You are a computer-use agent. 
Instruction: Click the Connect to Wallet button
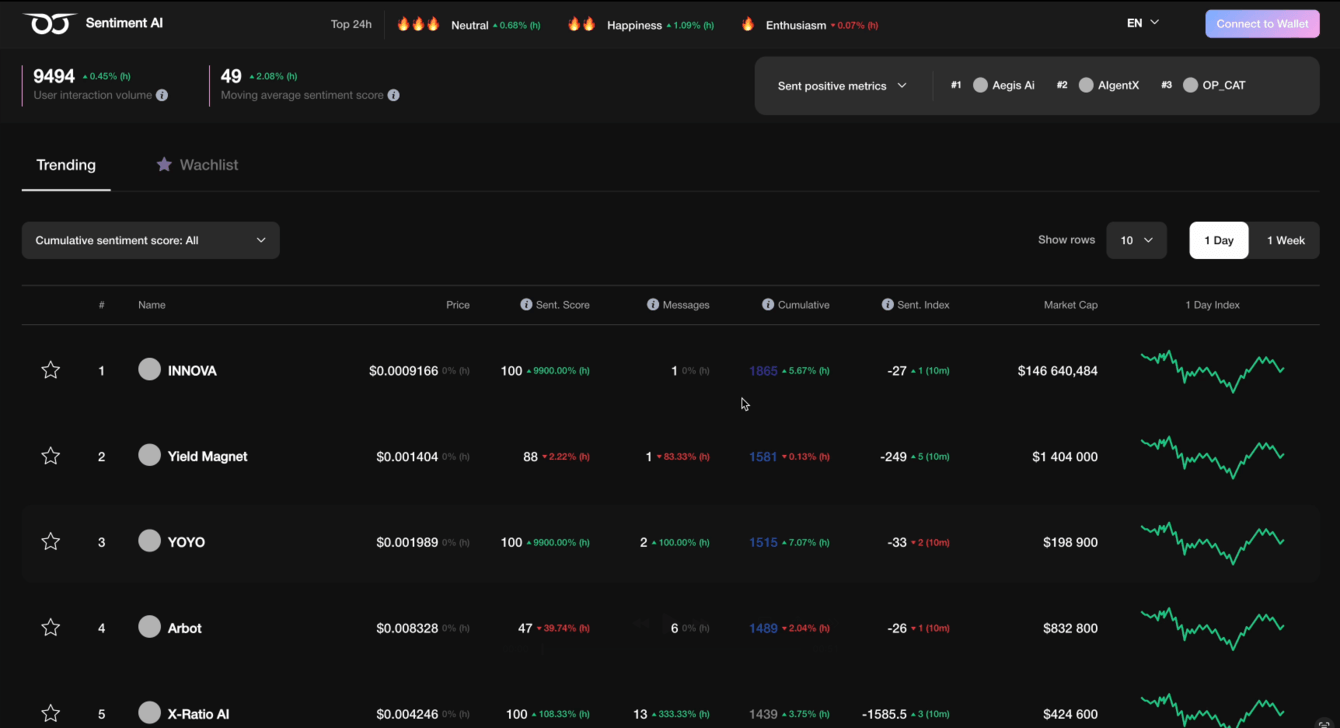pyautogui.click(x=1262, y=22)
